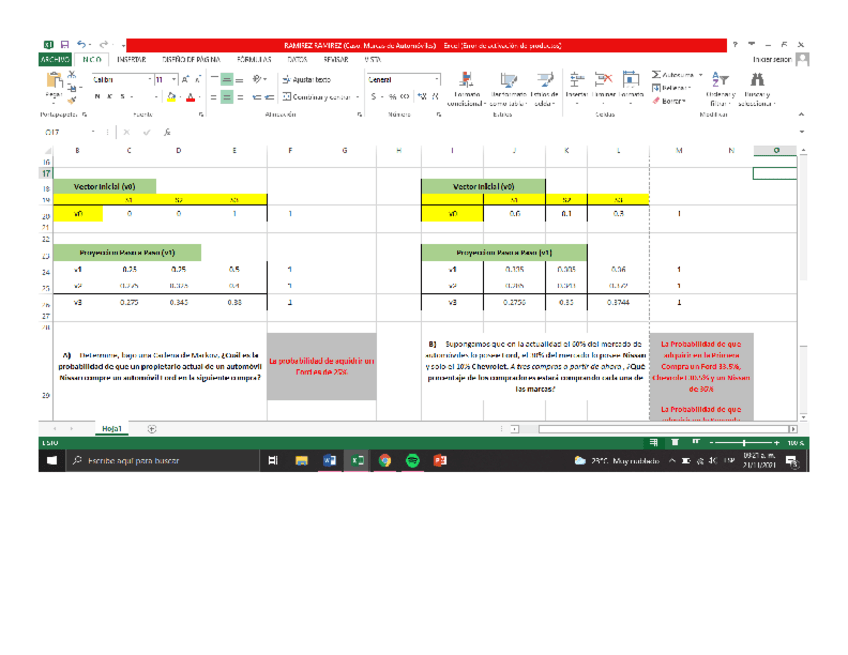Image resolution: width=848 pixels, height=655 pixels.
Task: Open the font size dropdown
Action: [174, 80]
